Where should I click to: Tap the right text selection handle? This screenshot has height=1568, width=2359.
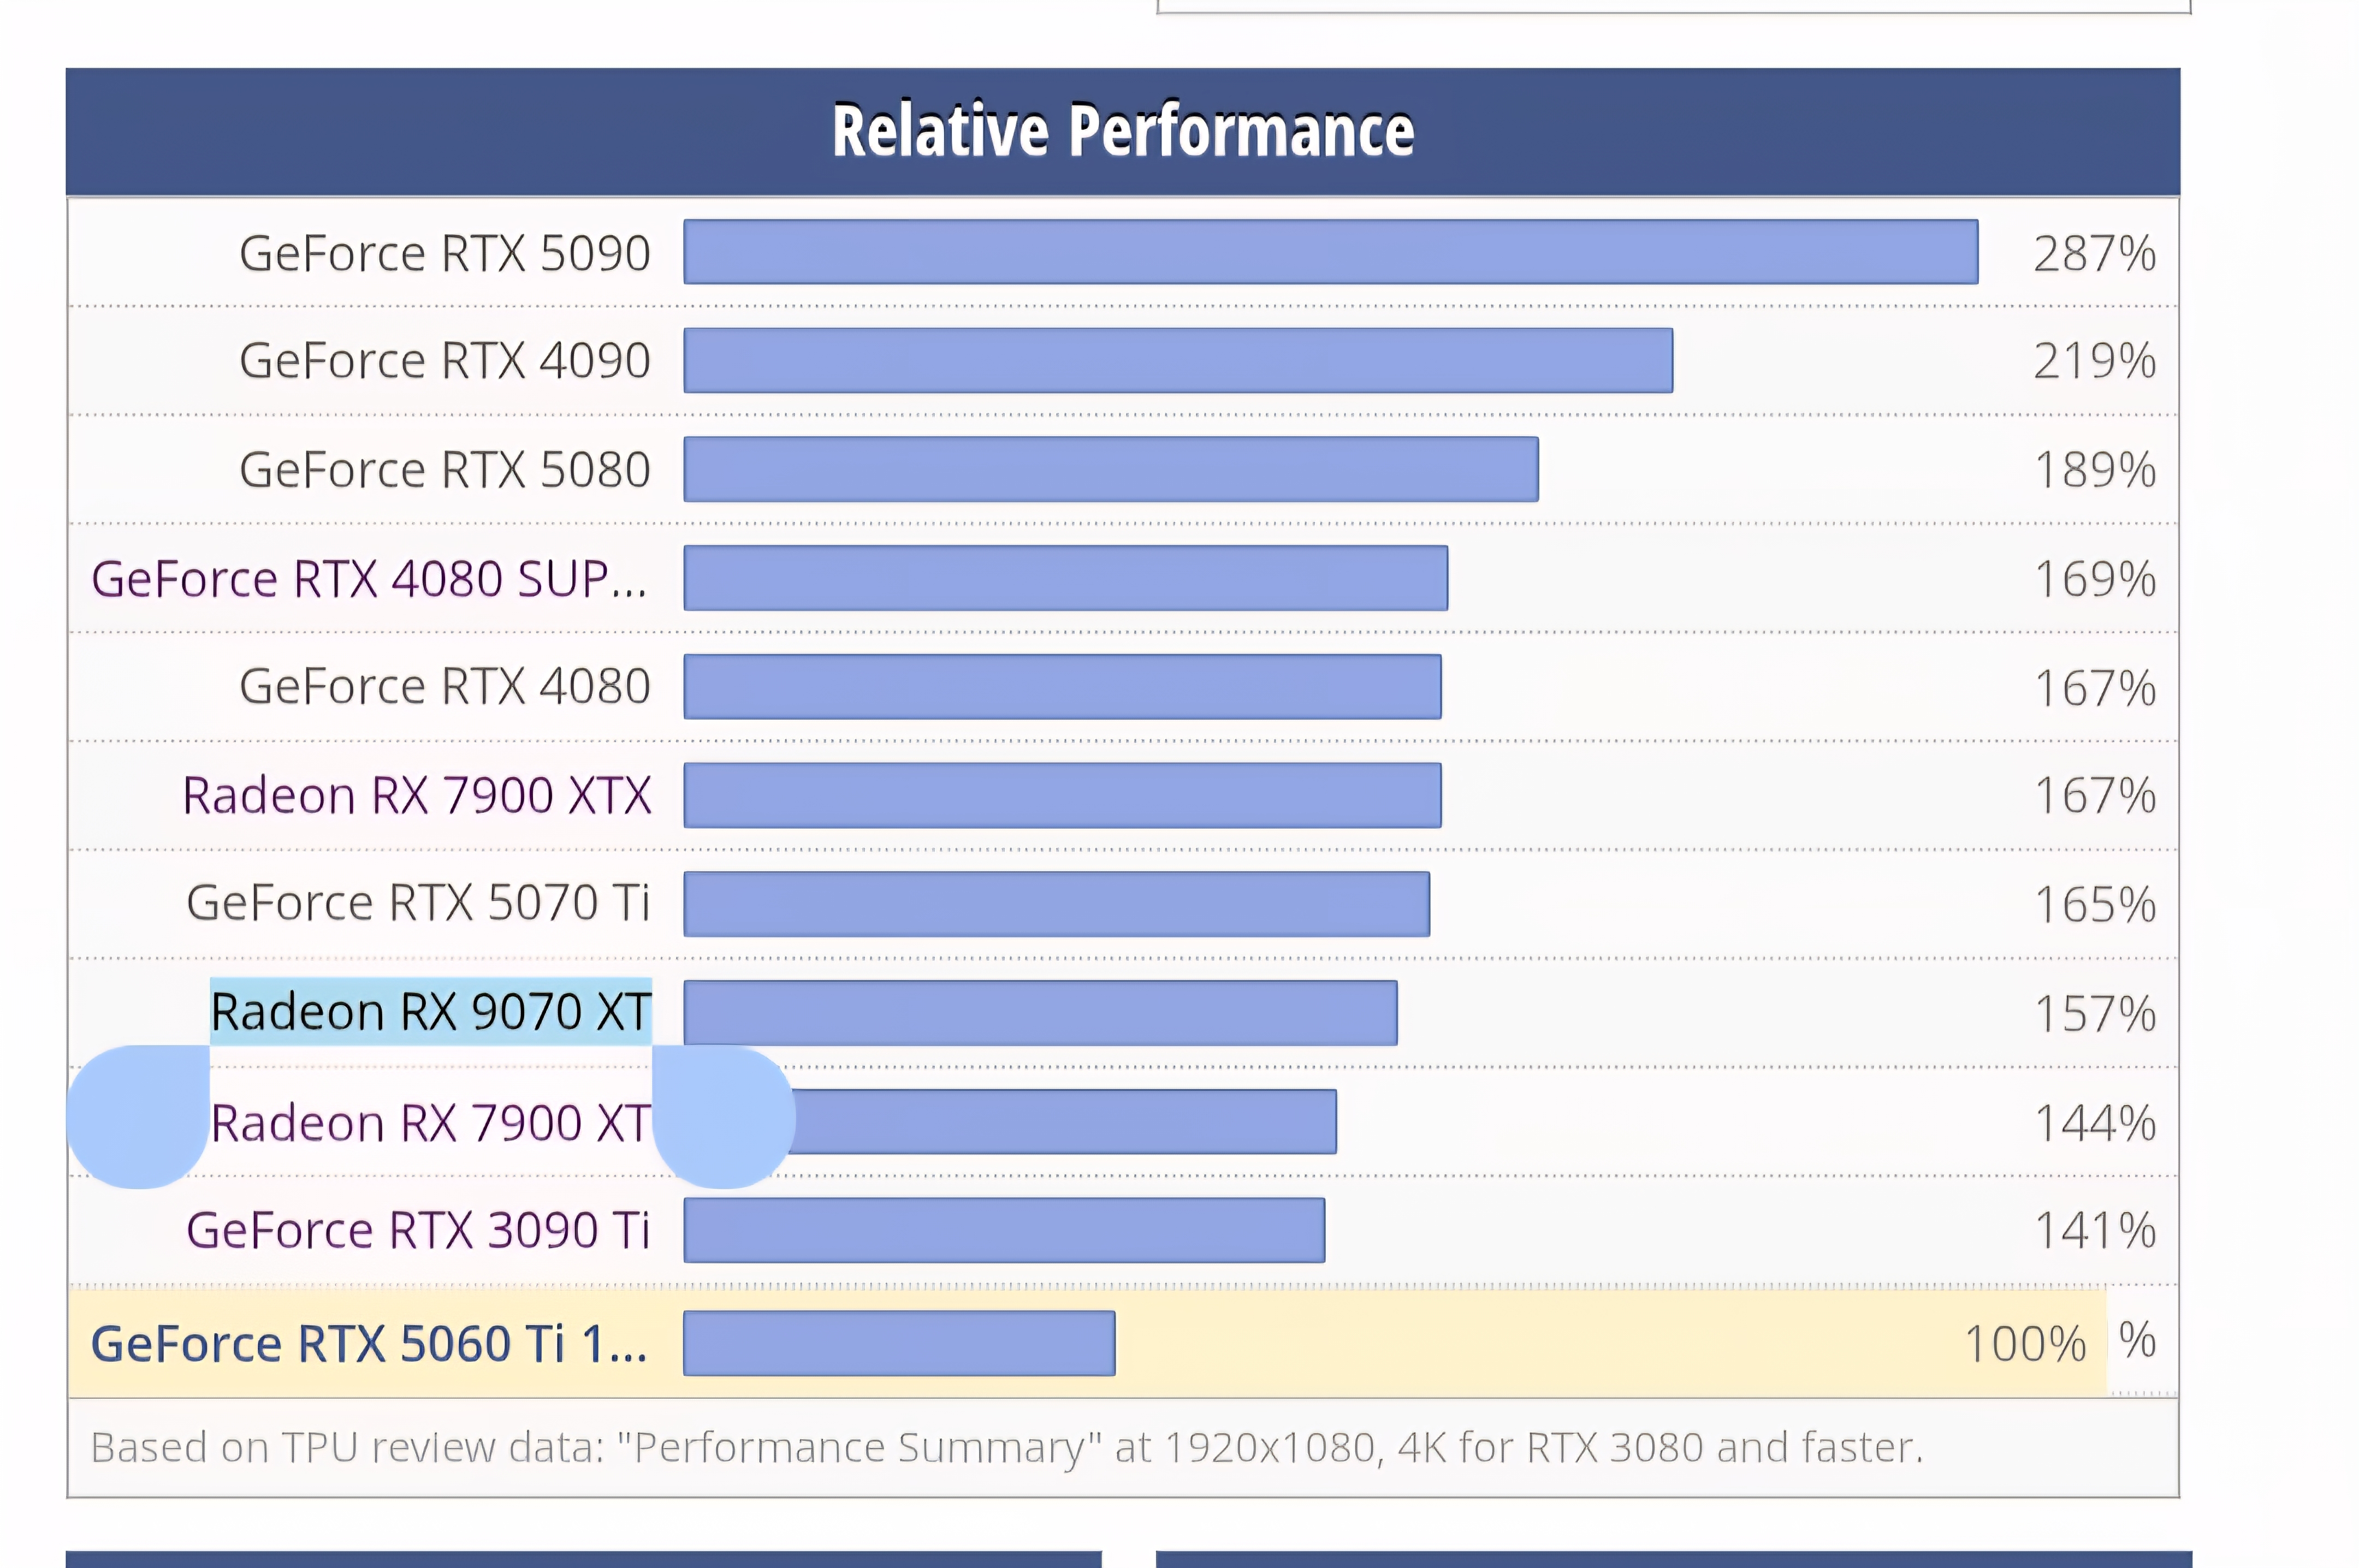coord(724,1117)
